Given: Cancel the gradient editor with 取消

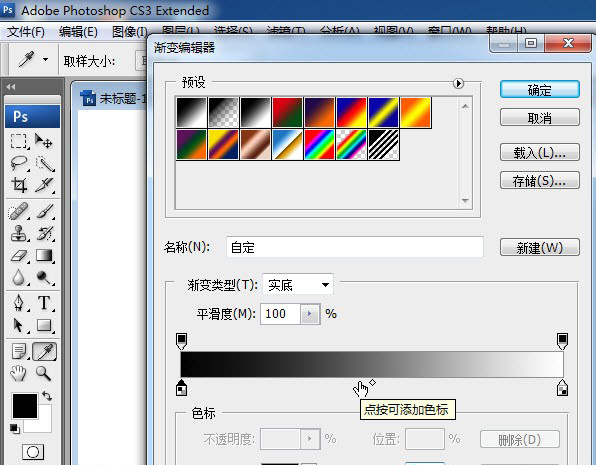Looking at the screenshot, I should pos(540,118).
